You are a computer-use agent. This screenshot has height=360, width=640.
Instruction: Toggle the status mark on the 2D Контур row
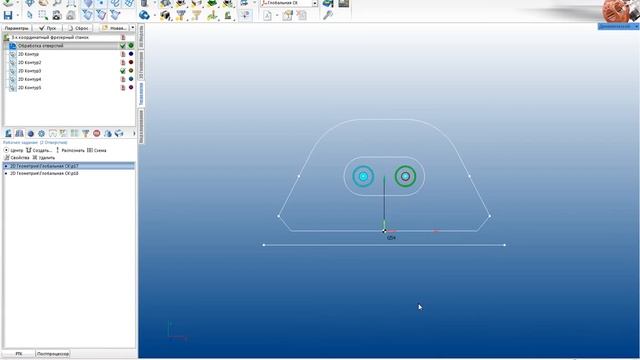click(122, 54)
